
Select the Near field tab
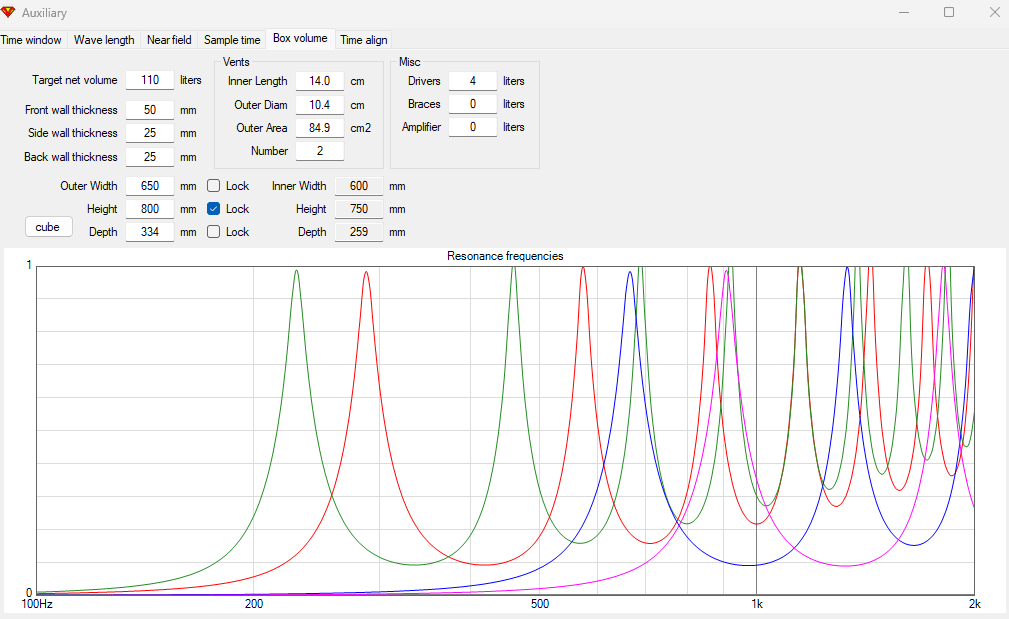pyautogui.click(x=169, y=40)
